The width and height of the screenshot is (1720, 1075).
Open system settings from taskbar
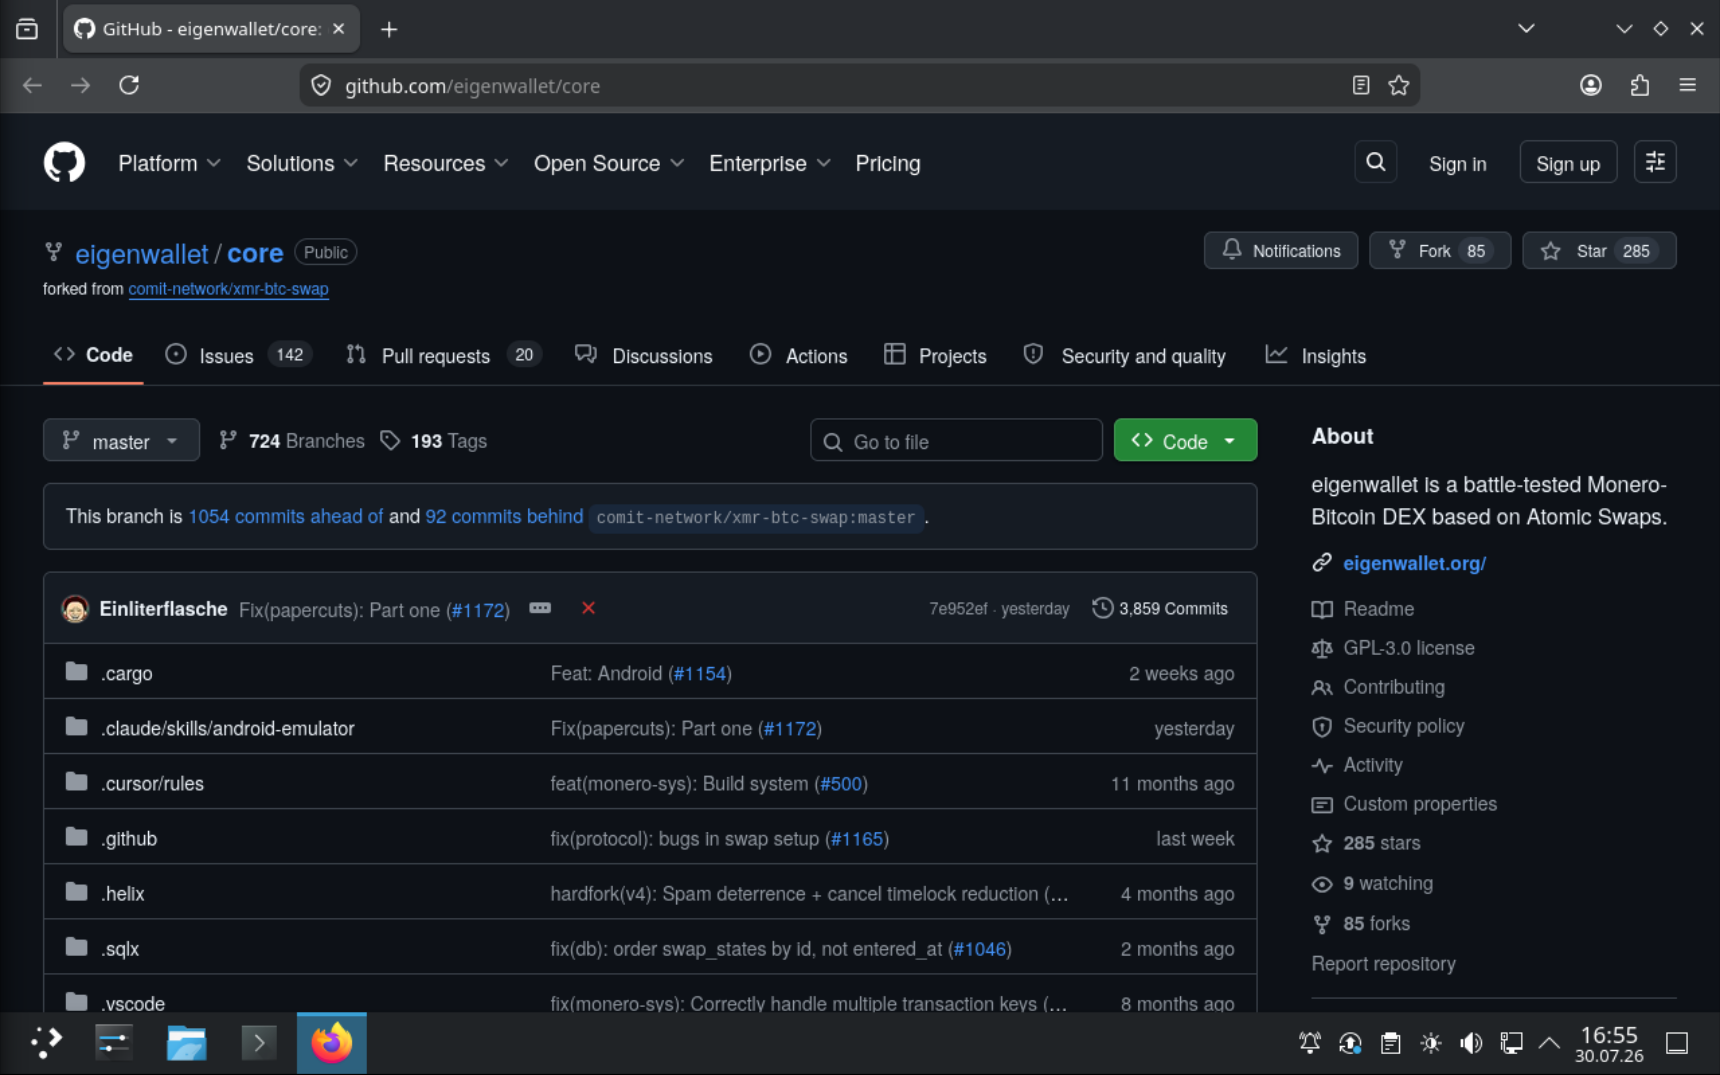pos(114,1043)
